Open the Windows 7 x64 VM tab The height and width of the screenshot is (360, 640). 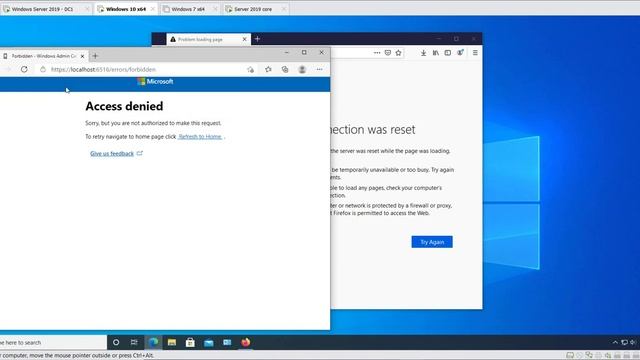(188, 9)
